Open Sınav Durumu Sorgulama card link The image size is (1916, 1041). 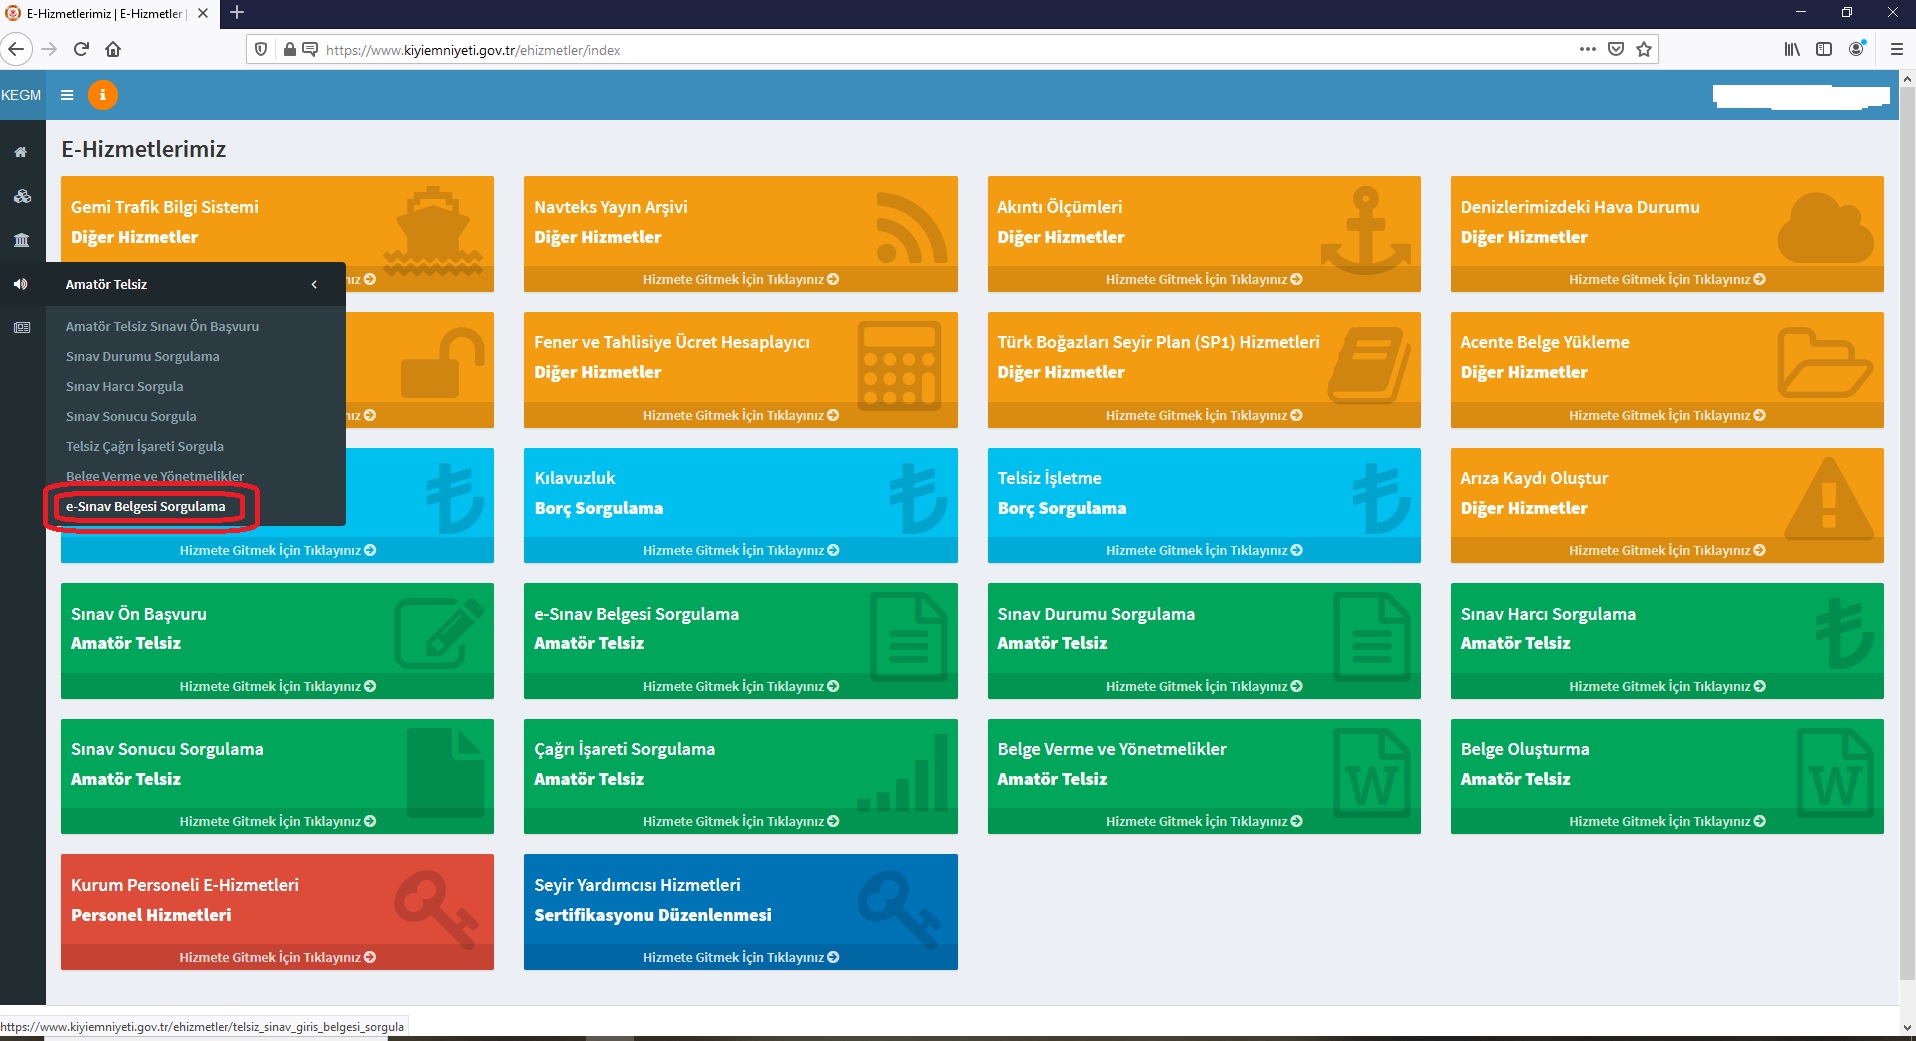[x=1204, y=686]
